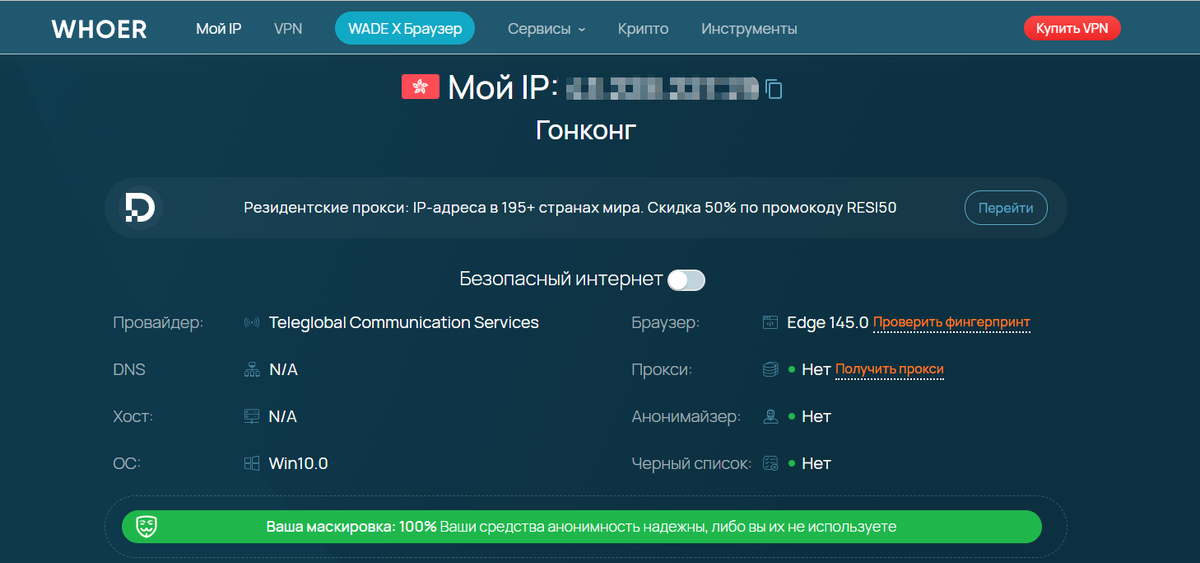This screenshot has height=563, width=1200.
Task: Click the N/A value in the DNS row
Action: coord(283,370)
